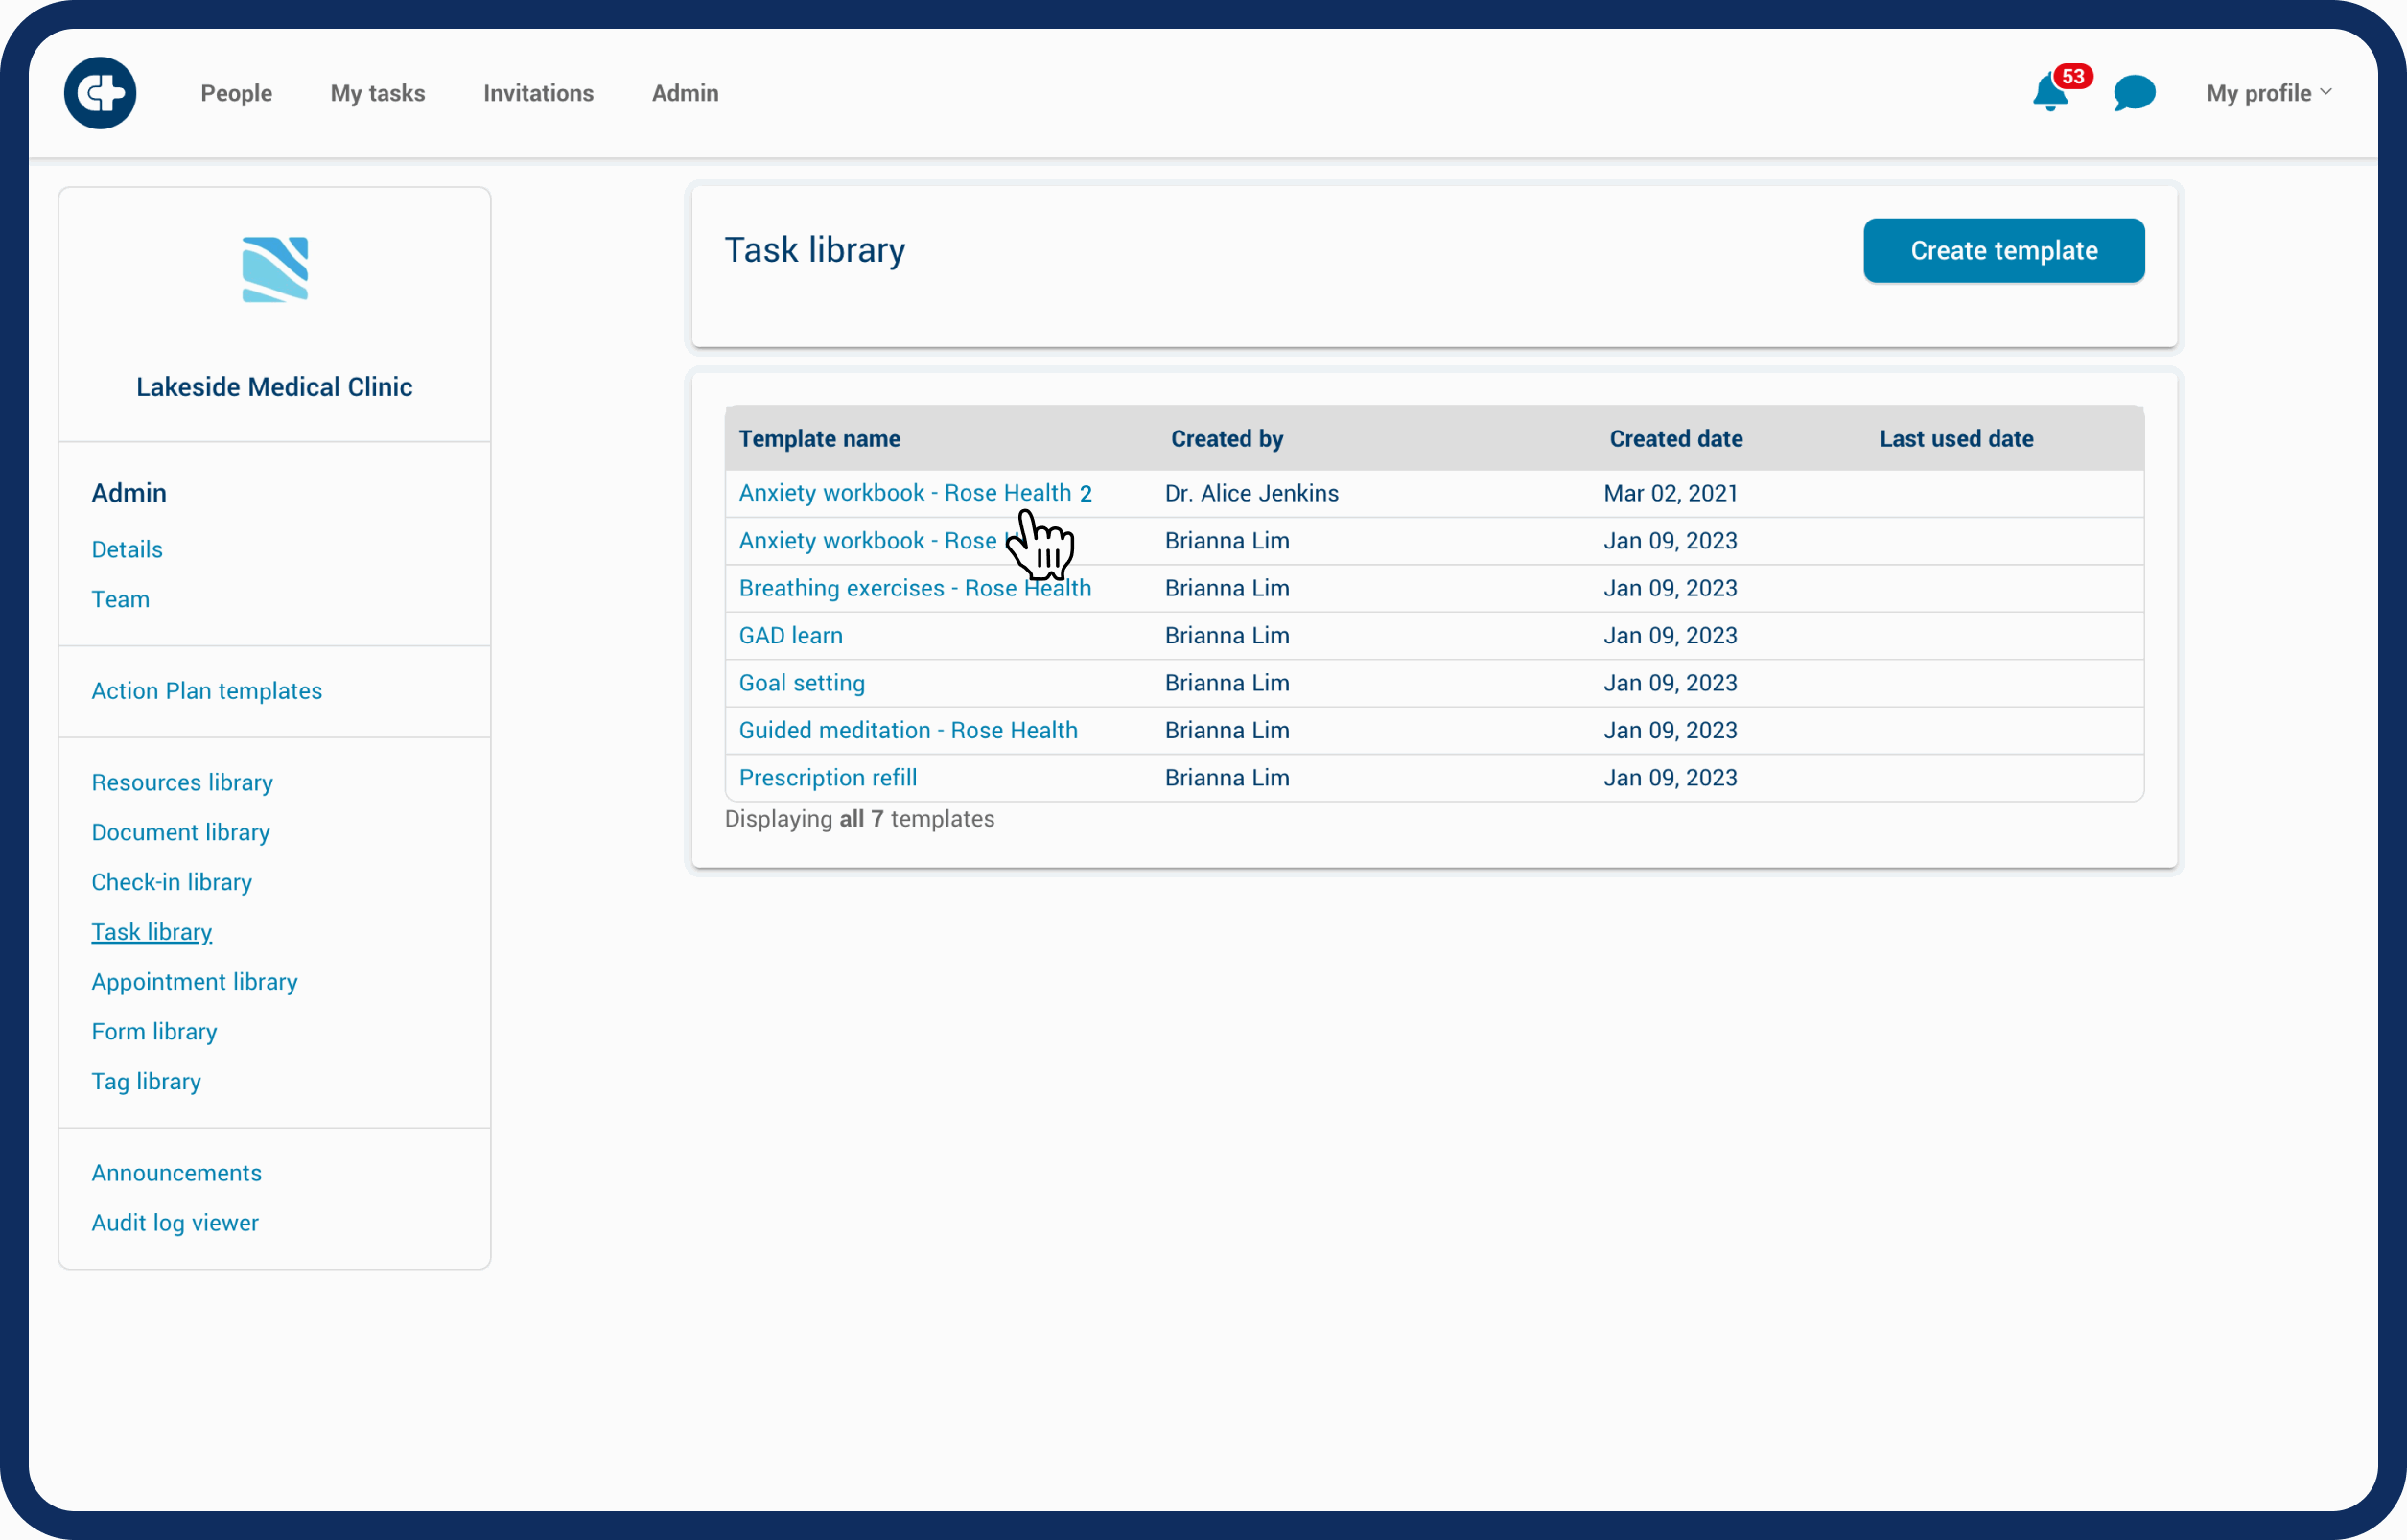The height and width of the screenshot is (1540, 2407).
Task: Open the Prescription refill template
Action: 827,777
